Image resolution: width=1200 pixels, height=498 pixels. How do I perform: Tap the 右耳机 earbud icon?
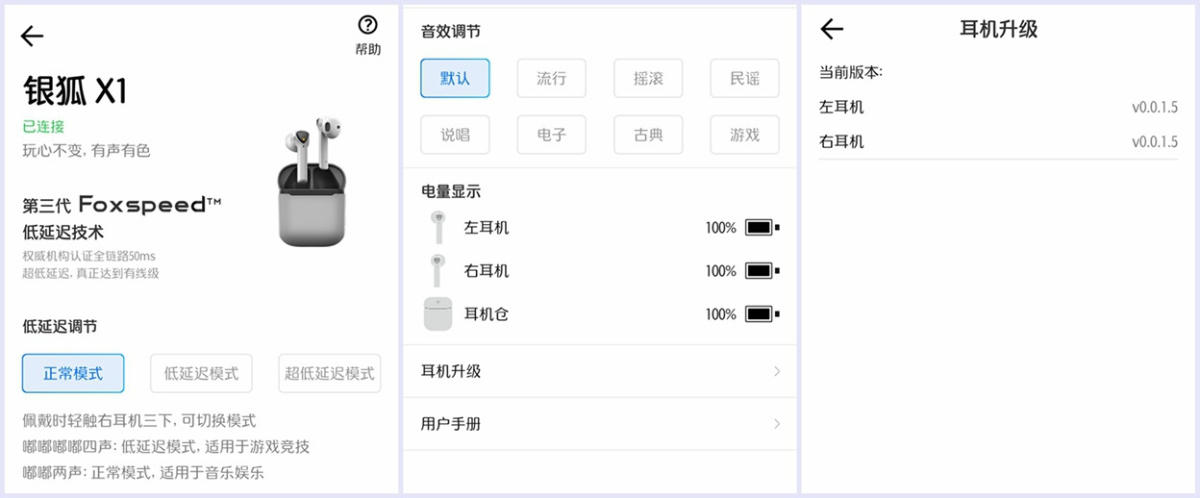(x=438, y=271)
